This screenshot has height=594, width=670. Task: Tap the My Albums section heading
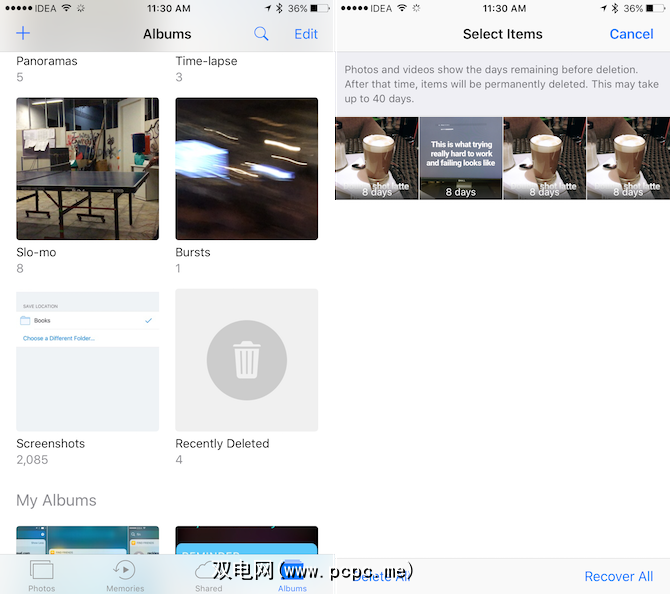point(56,500)
